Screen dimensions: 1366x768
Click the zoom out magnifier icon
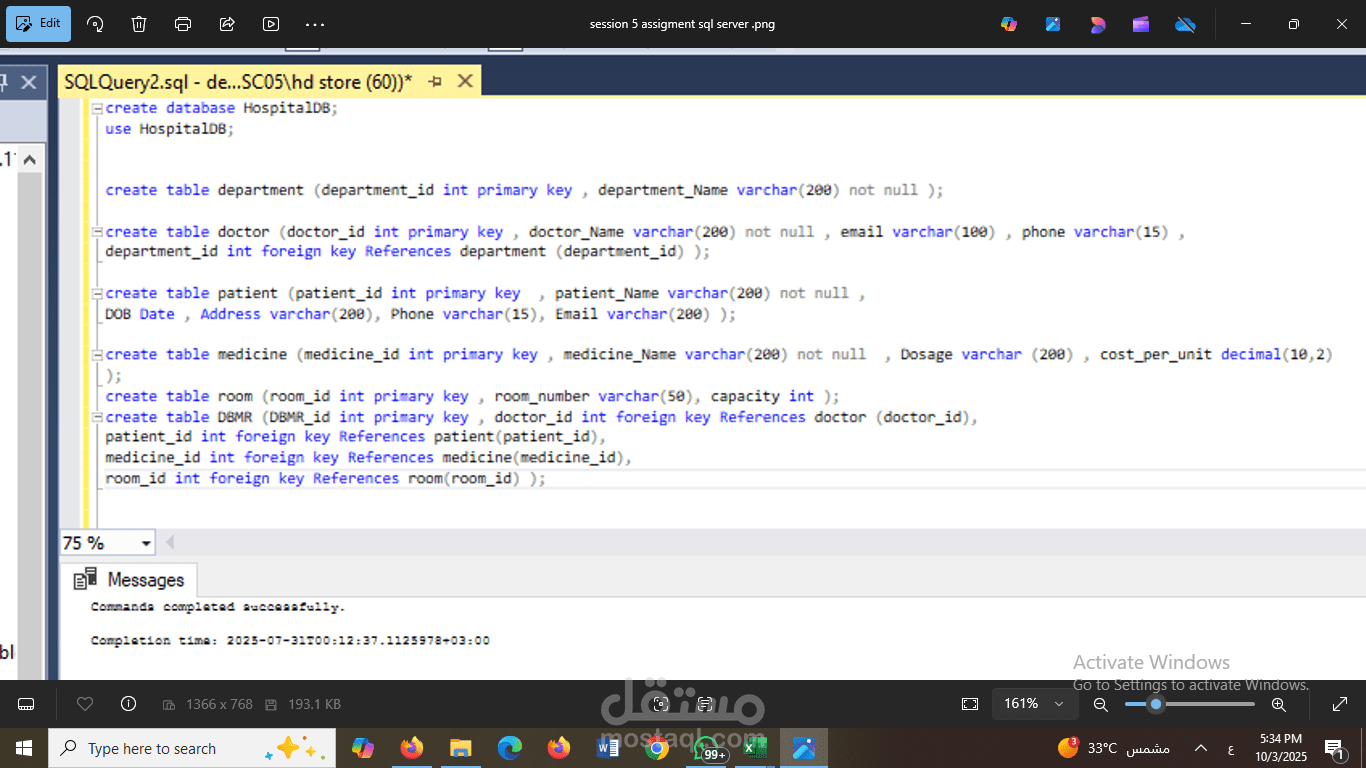pos(1100,704)
